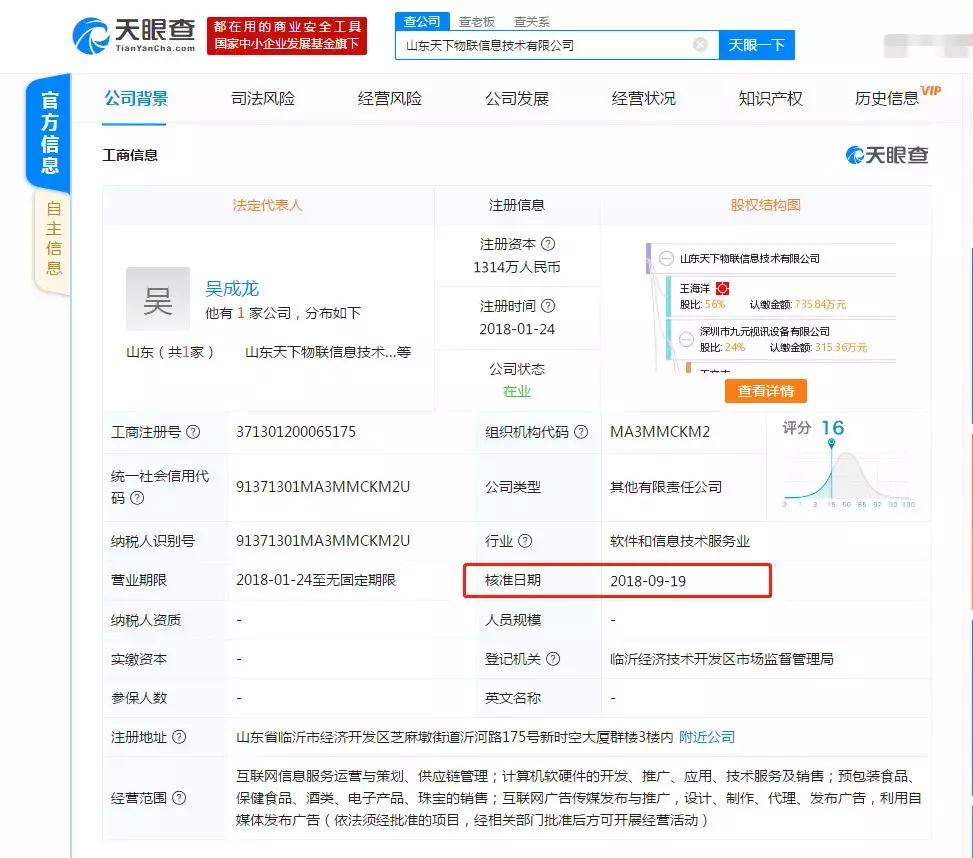Switch to the 司法风险 tab

point(262,98)
